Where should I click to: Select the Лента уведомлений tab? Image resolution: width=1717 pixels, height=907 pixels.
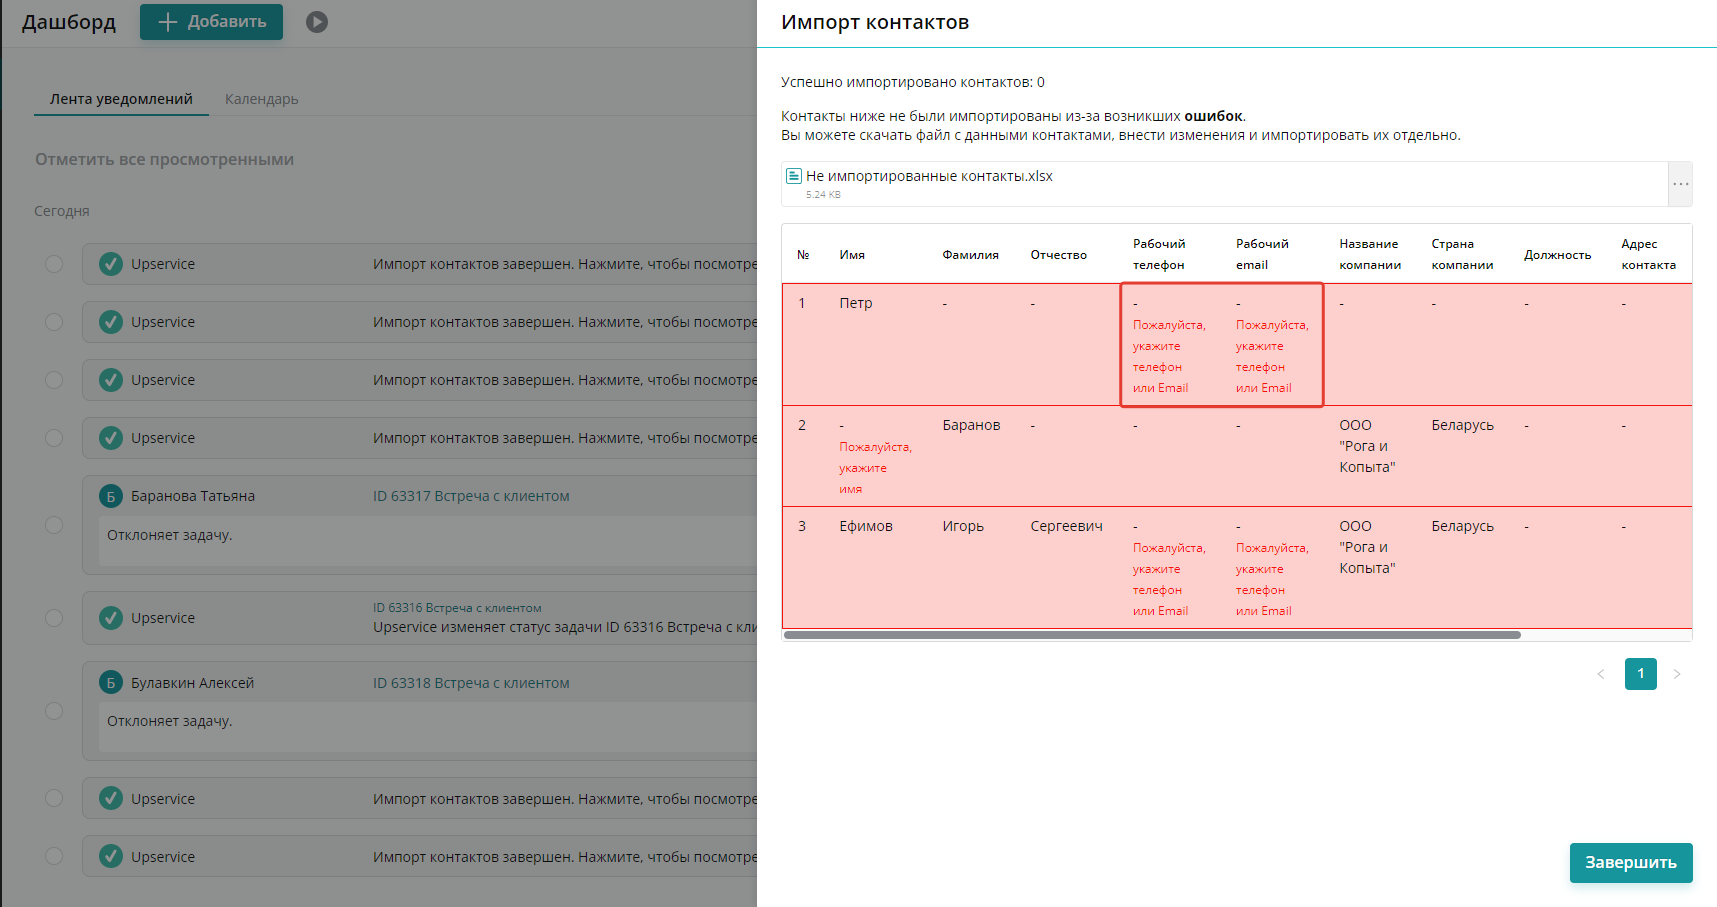[x=121, y=99]
